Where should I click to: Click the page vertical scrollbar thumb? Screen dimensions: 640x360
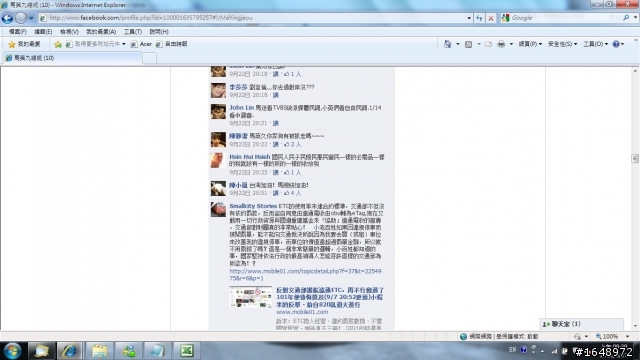click(635, 158)
